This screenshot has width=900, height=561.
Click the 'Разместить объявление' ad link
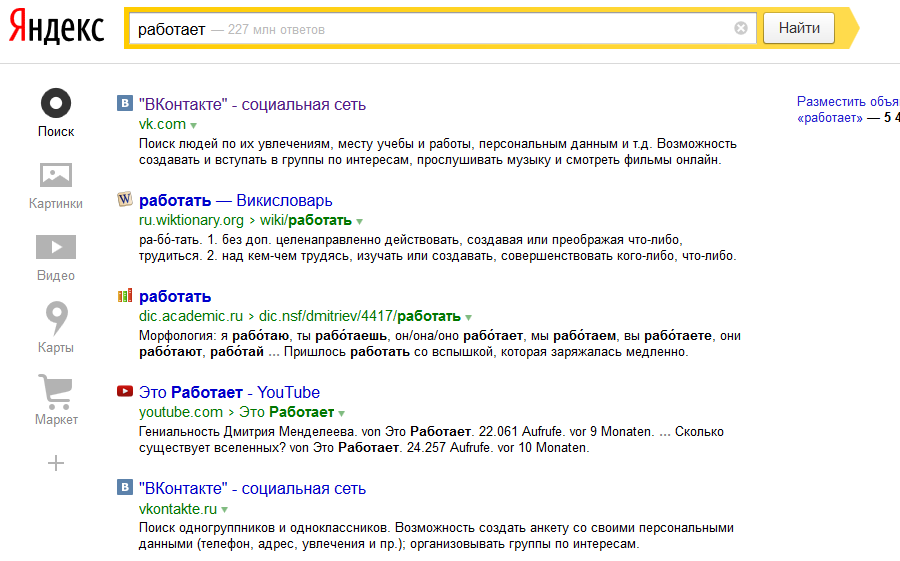point(847,101)
